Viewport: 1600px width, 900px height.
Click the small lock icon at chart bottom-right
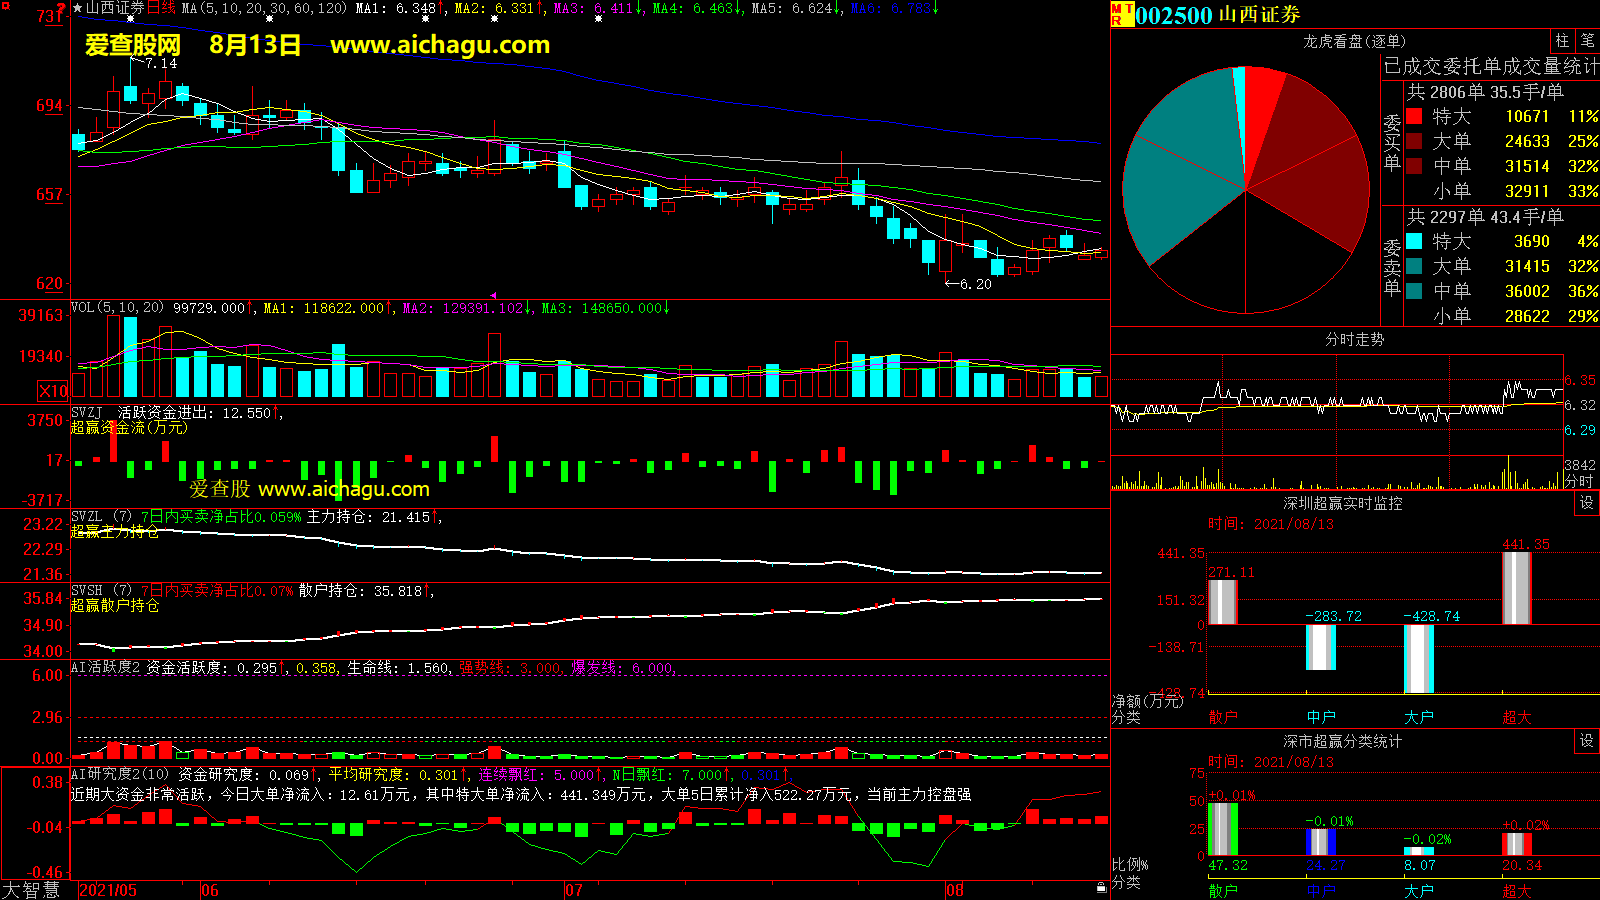click(1101, 887)
